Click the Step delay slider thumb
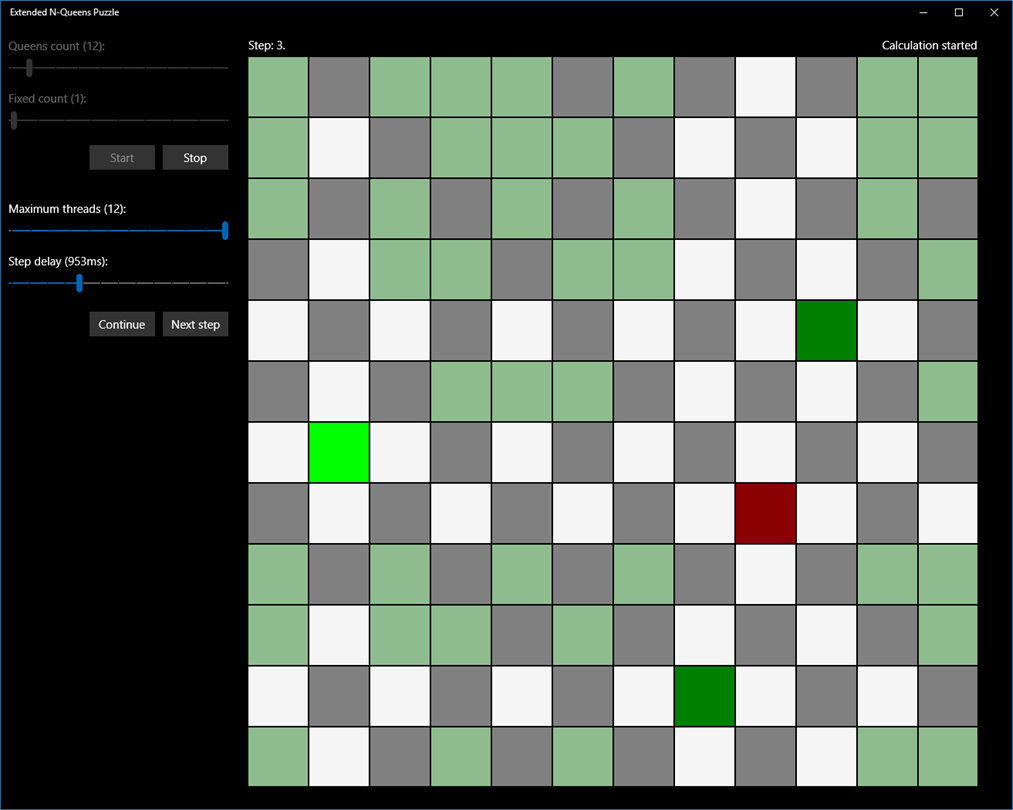The height and width of the screenshot is (810, 1013). (x=79, y=283)
